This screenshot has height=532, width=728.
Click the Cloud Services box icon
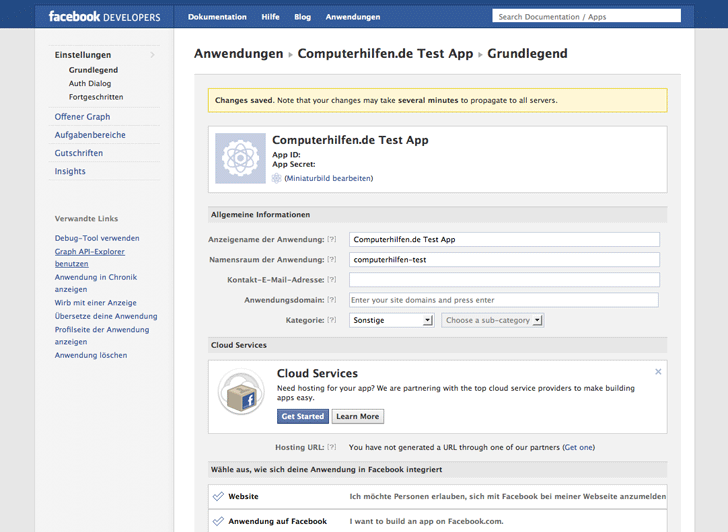pyautogui.click(x=241, y=392)
